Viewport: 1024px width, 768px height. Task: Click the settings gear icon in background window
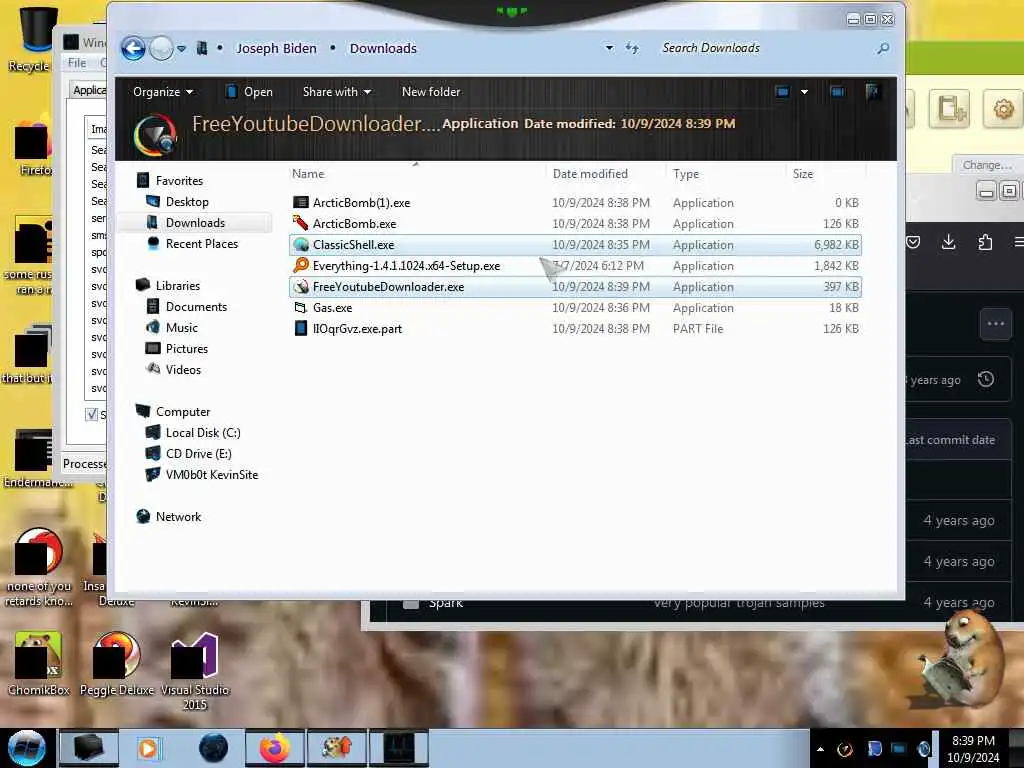pyautogui.click(x=1003, y=109)
